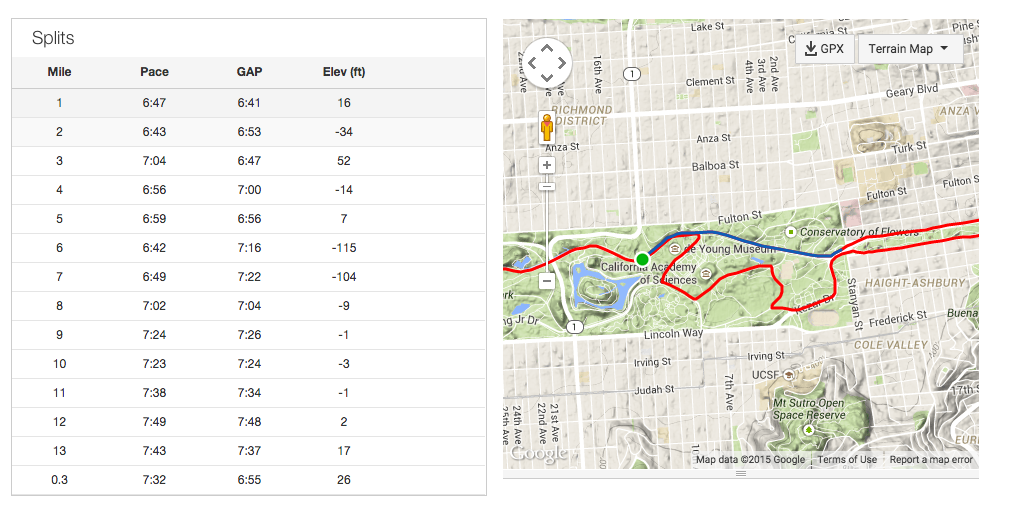This screenshot has height=515, width=1011.
Task: Expand the Terrain Map dropdown
Action: coord(910,48)
